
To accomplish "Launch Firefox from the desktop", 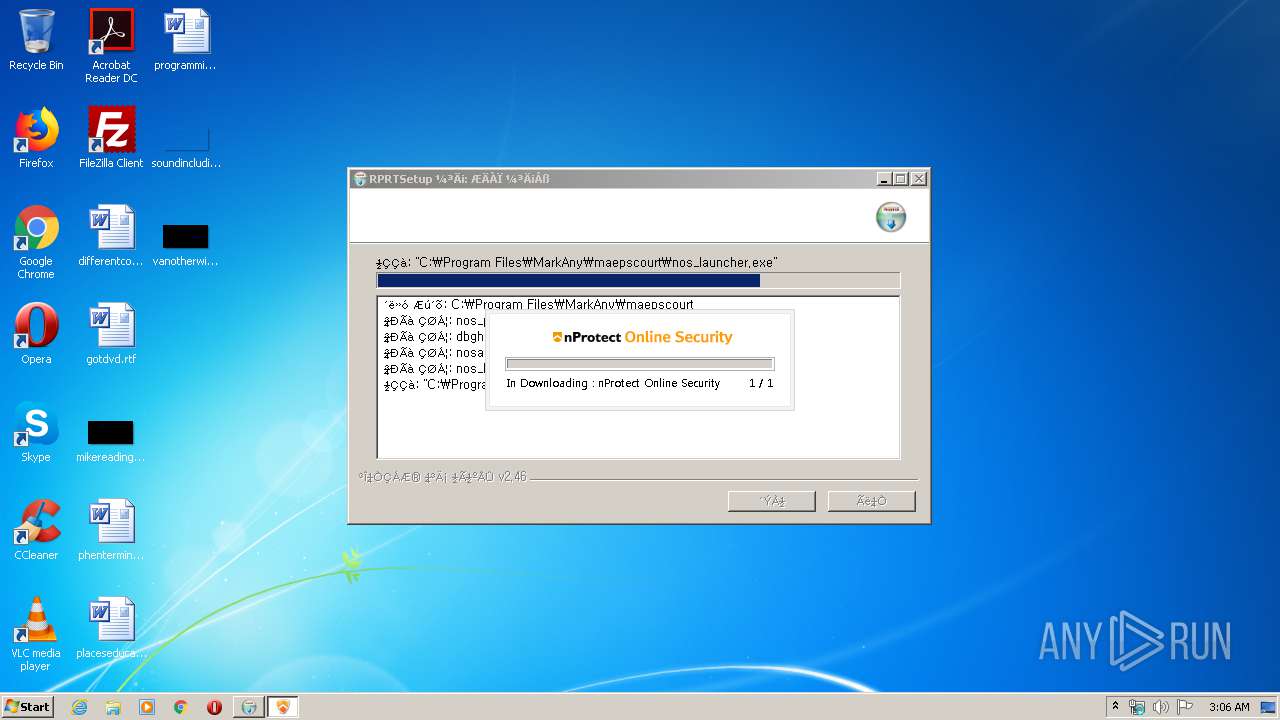I will coord(36,138).
